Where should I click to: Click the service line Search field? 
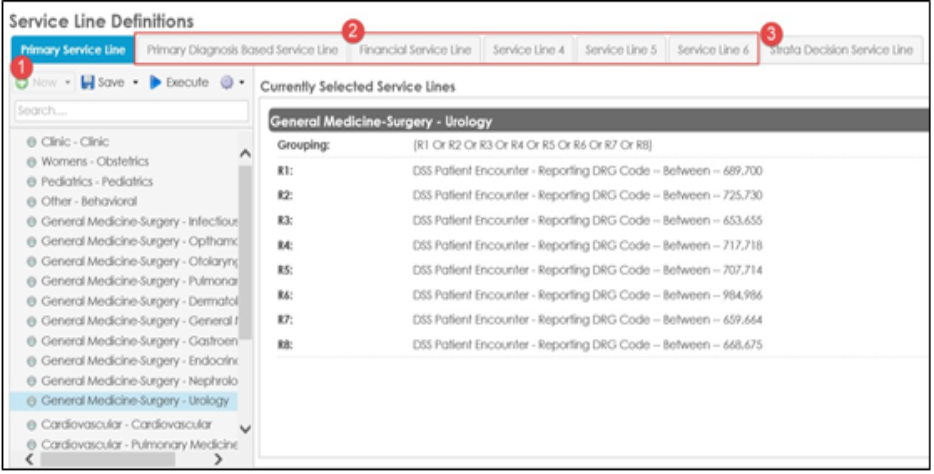(131, 111)
